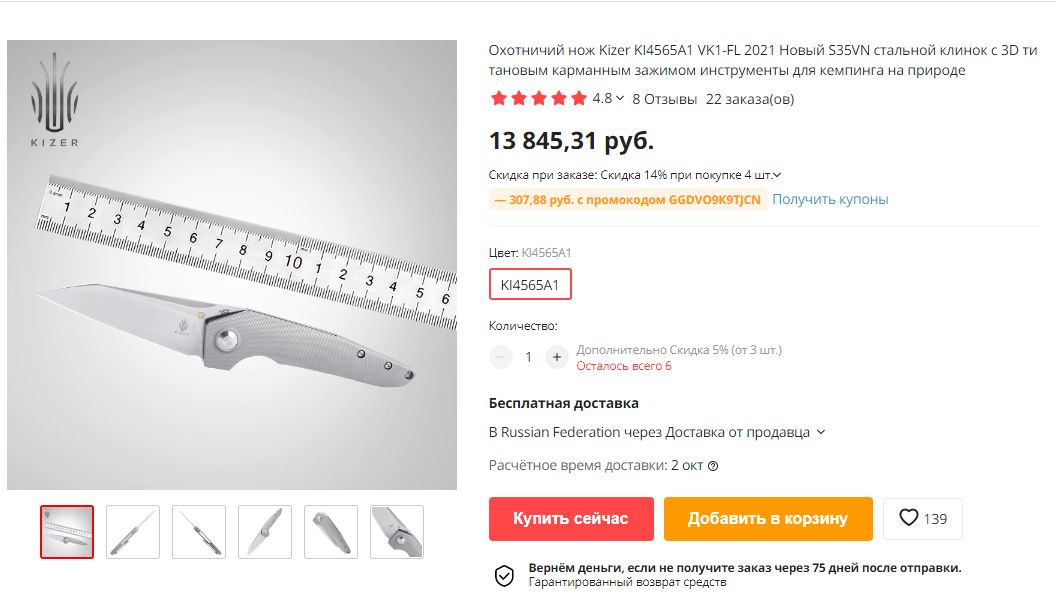Click the minus icon to decrease quantity
The width and height of the screenshot is (1056, 599).
[x=501, y=356]
